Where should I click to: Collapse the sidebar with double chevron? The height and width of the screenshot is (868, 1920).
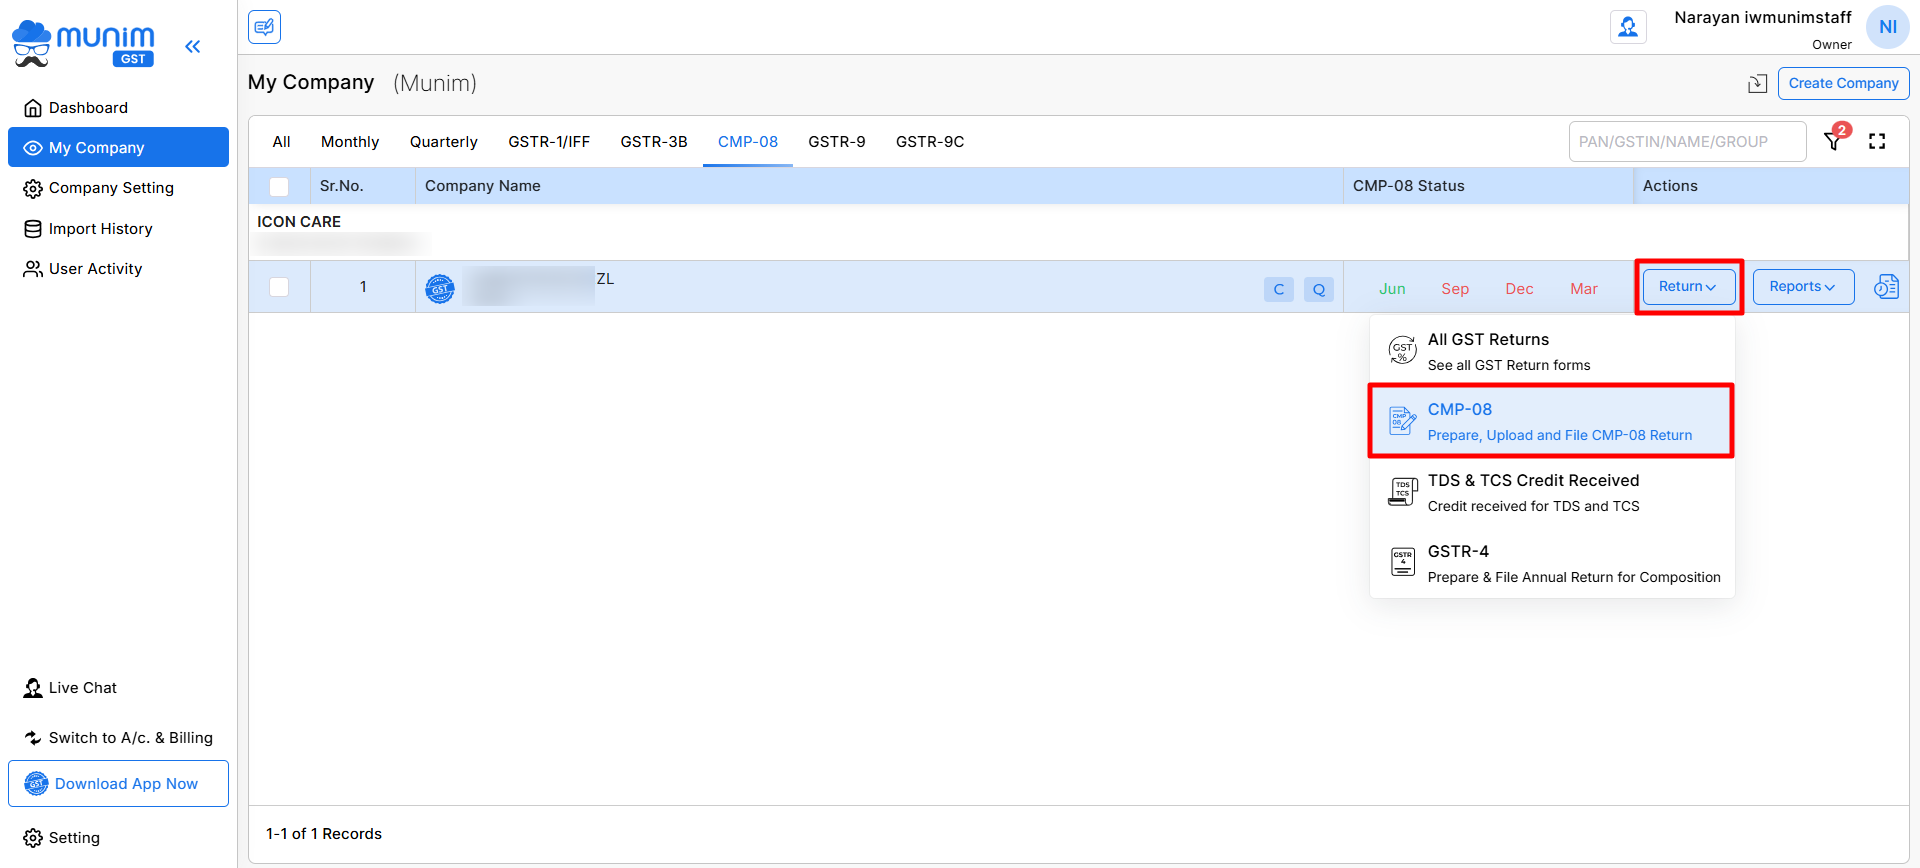coord(193,46)
